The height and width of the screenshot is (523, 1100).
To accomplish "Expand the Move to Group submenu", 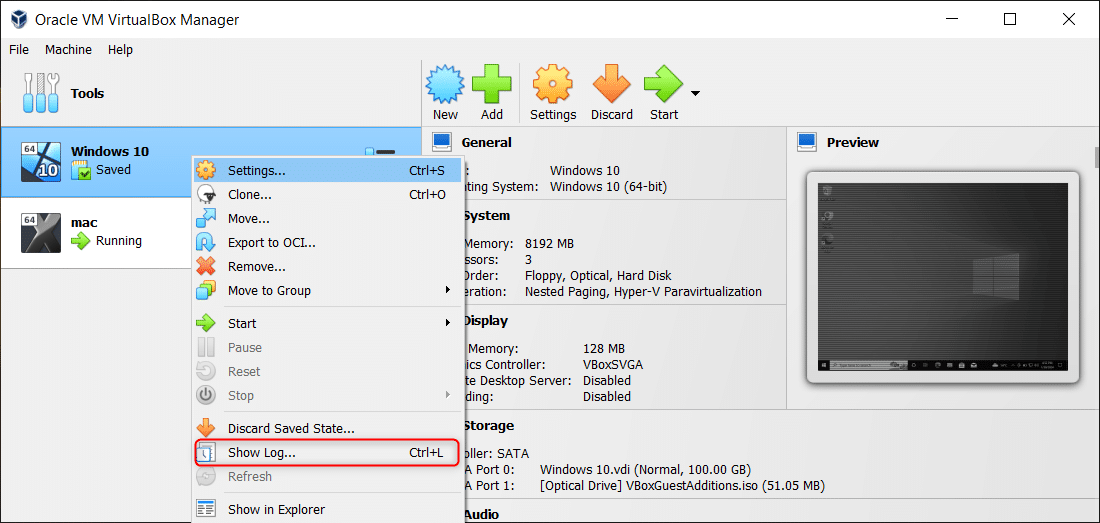I will tap(328, 290).
